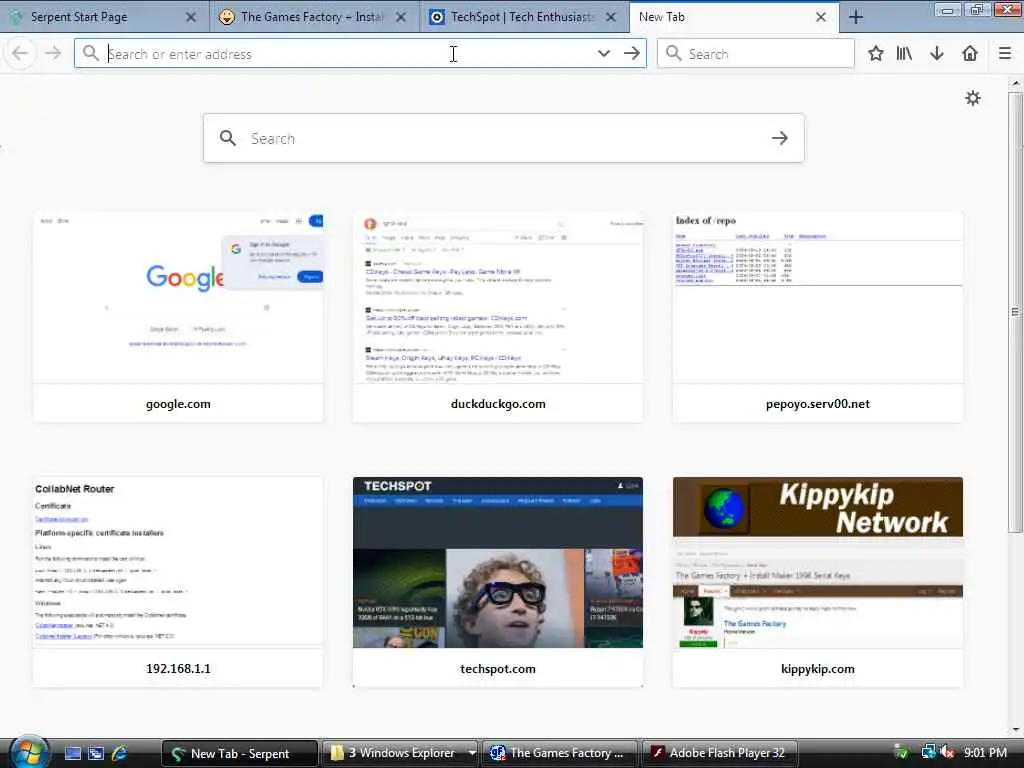Switch to The Games Factory tab
Image resolution: width=1024 pixels, height=768 pixels.
[315, 17]
